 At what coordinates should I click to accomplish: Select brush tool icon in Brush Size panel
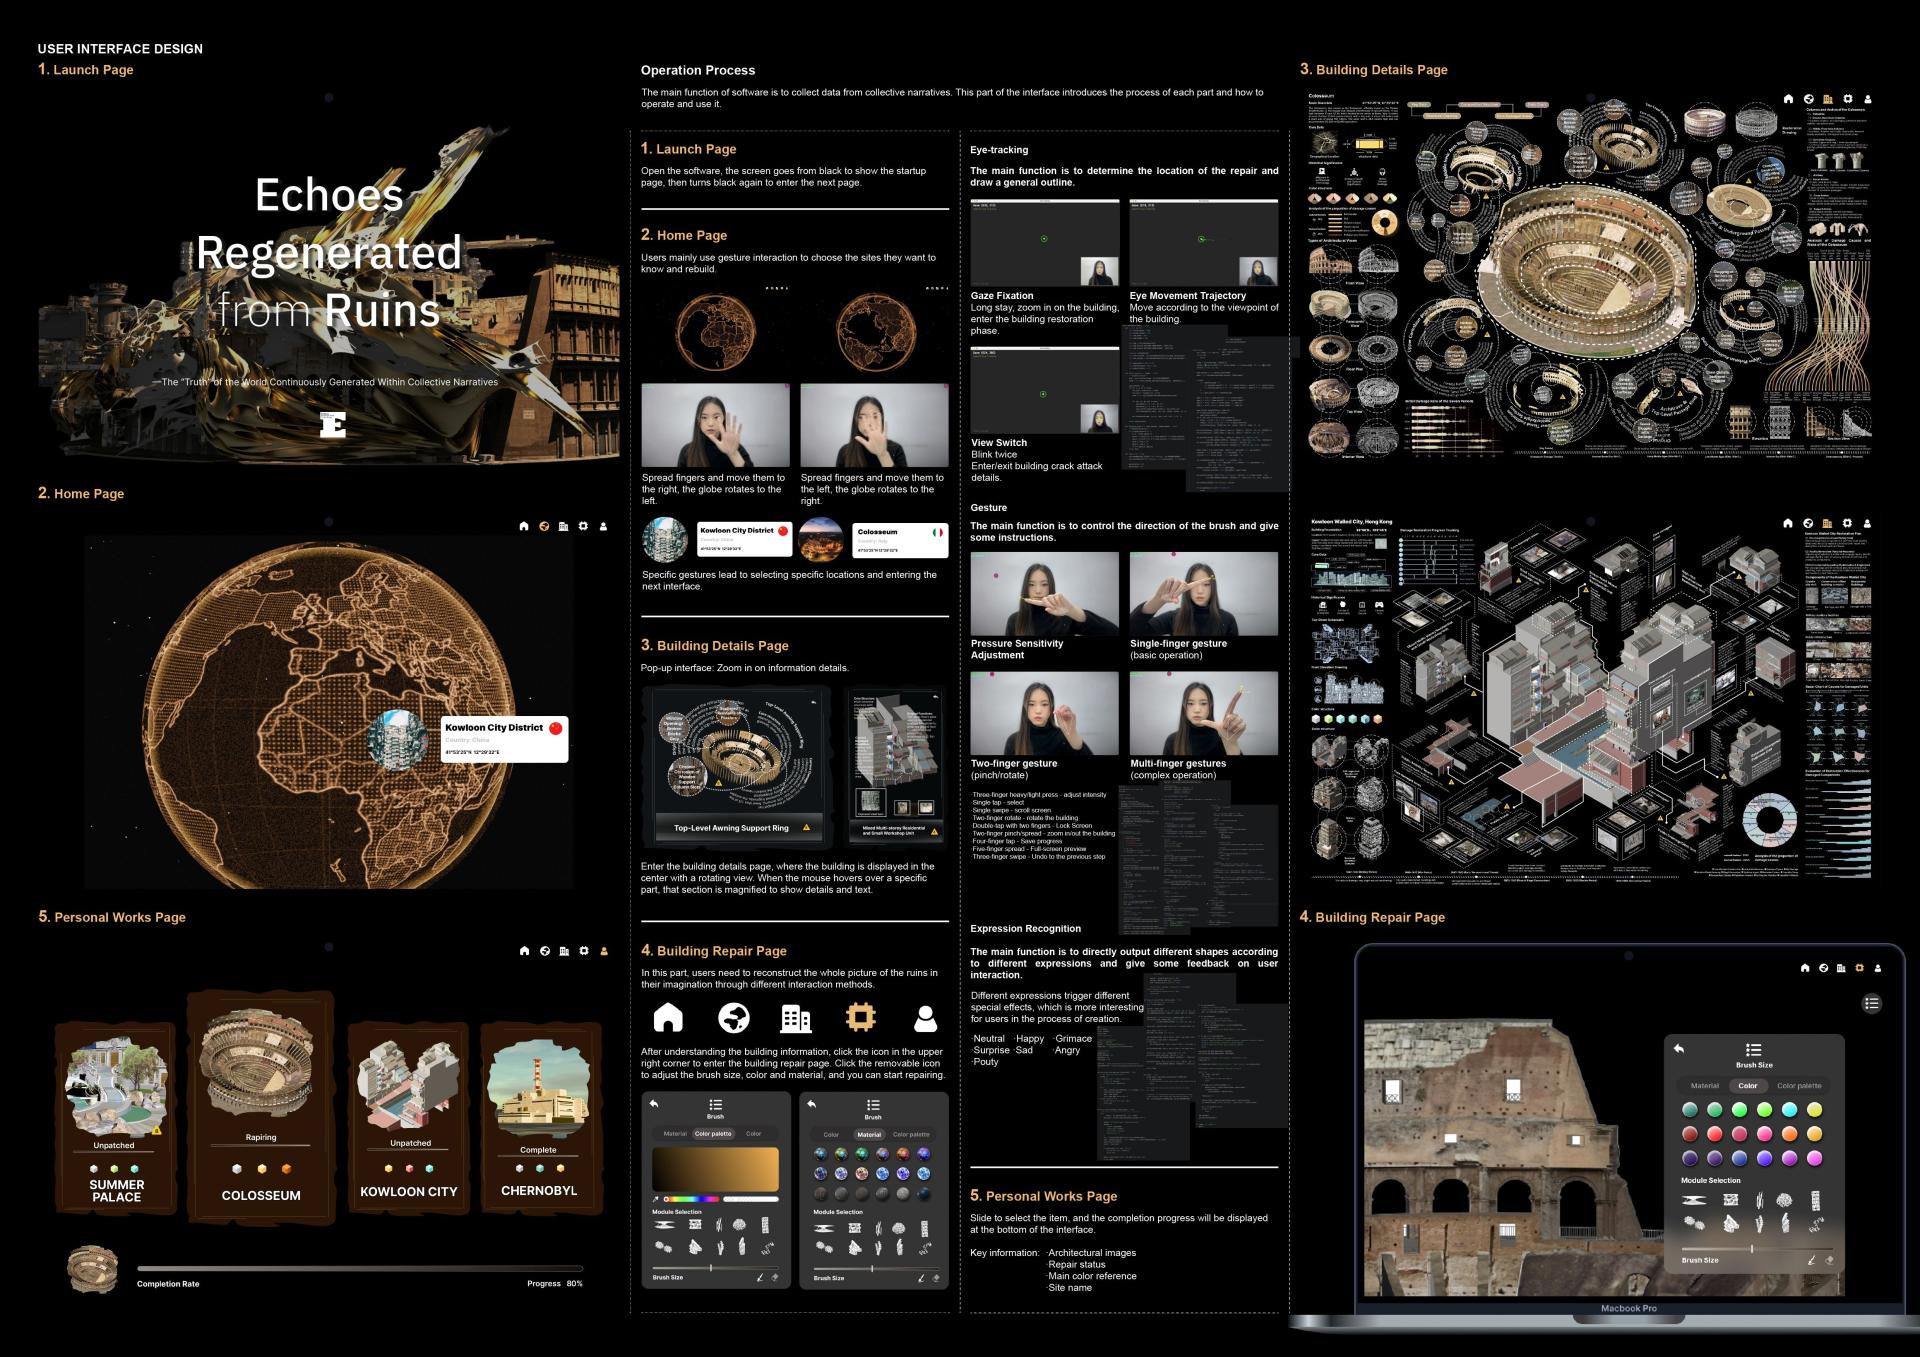(x=1811, y=1260)
